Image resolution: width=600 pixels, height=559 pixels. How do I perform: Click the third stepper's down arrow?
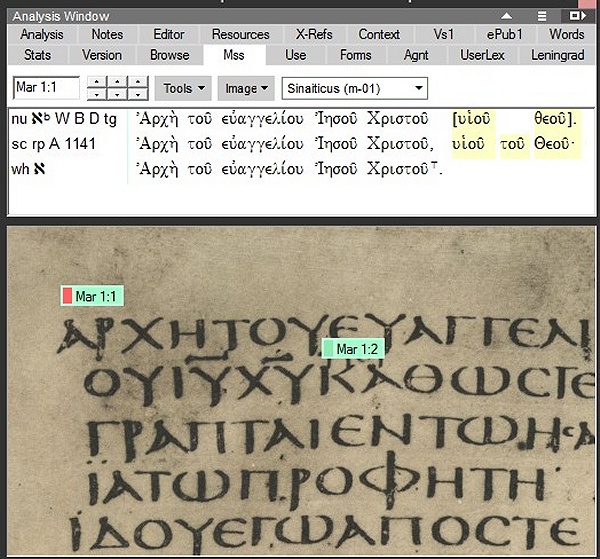[x=138, y=94]
